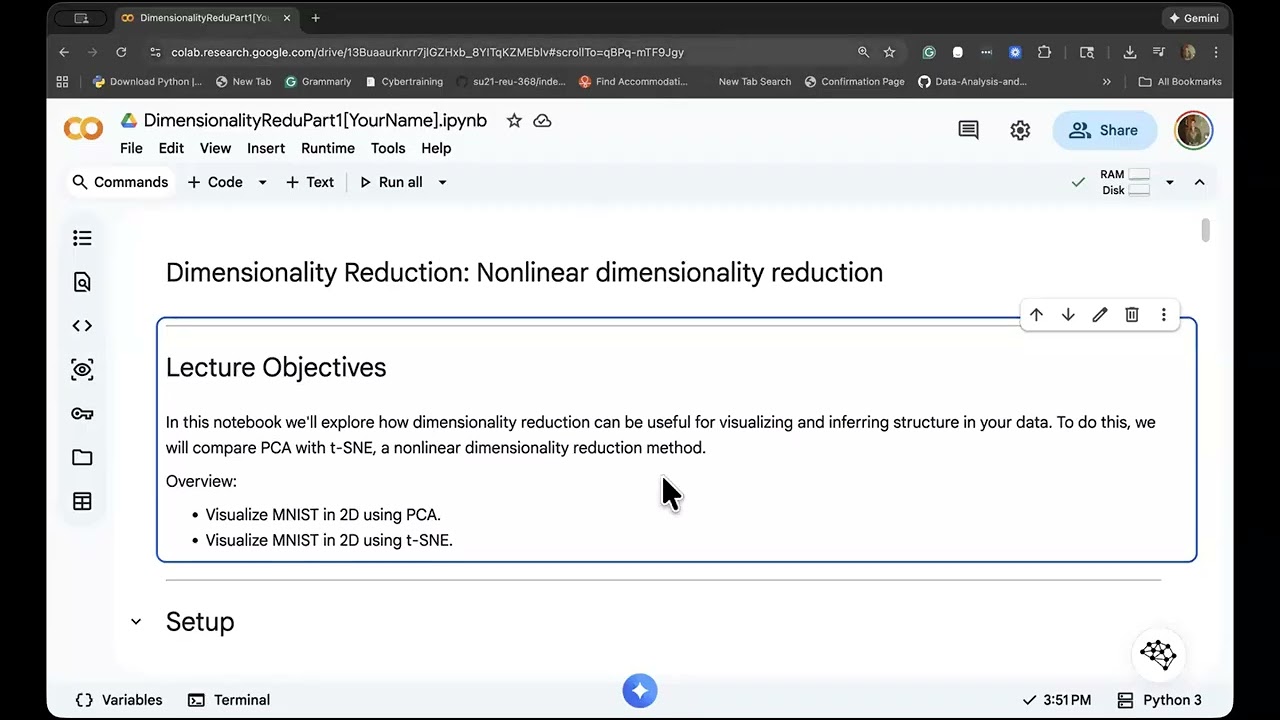The image size is (1280, 720).
Task: Collapse the header toolbar with chevron
Action: [1200, 182]
